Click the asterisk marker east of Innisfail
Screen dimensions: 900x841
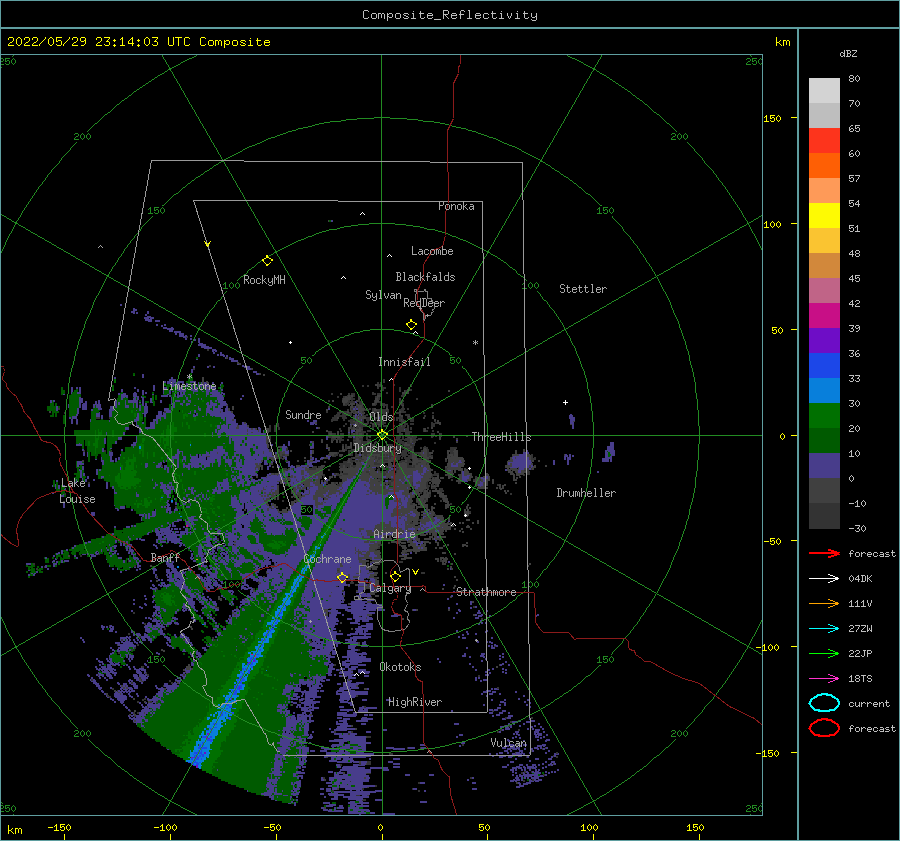click(475, 343)
